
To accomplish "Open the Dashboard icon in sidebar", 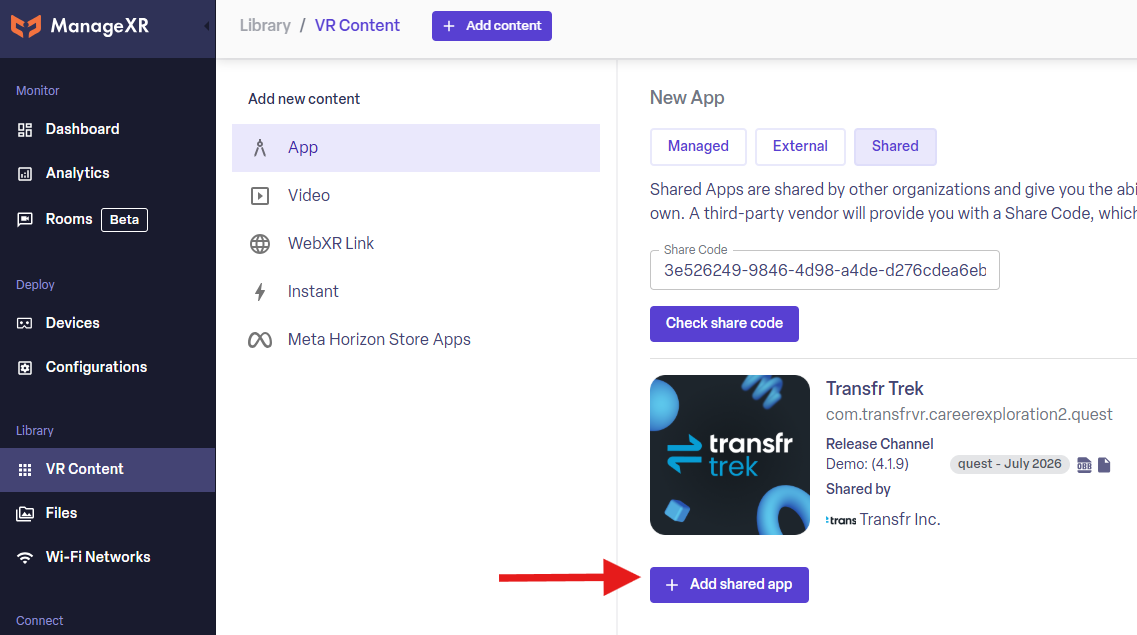I will pyautogui.click(x=25, y=130).
